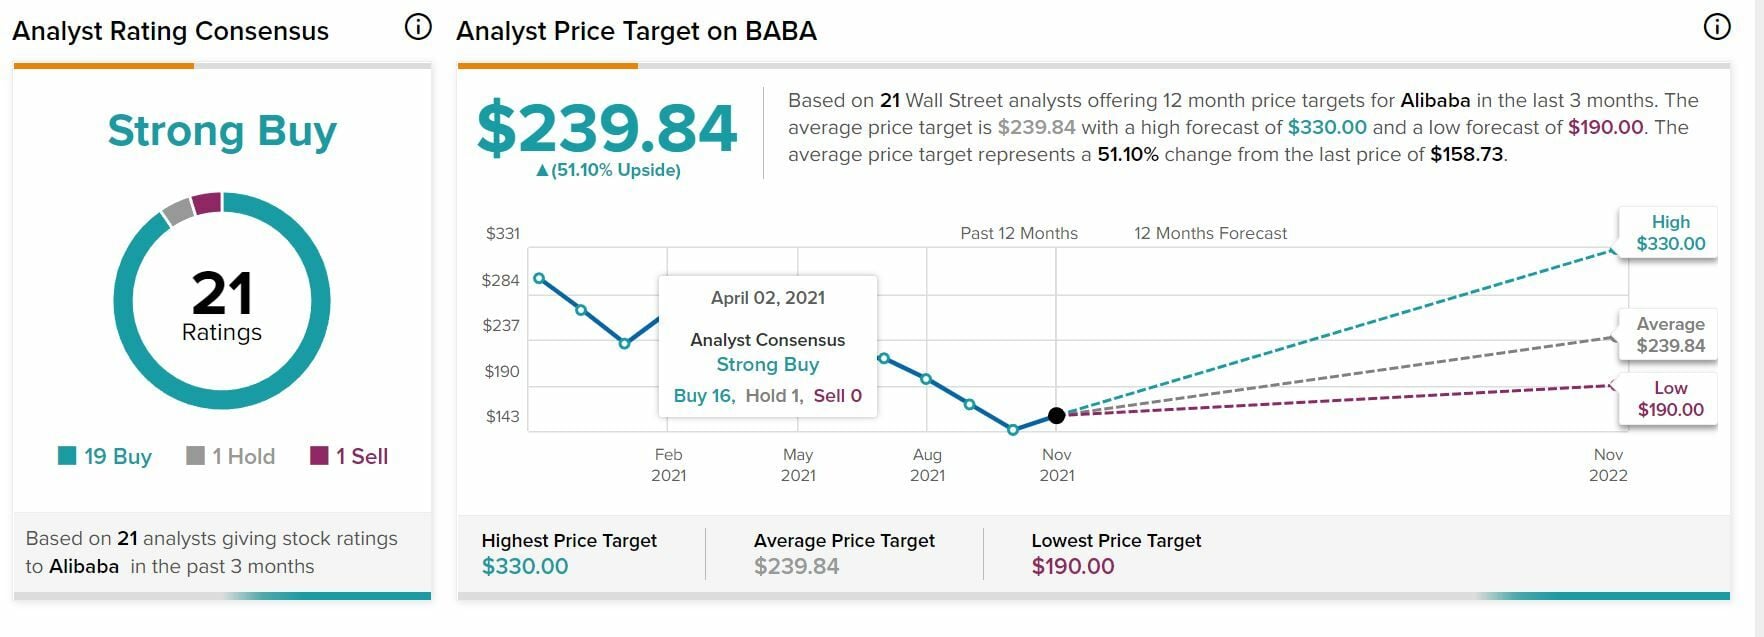This screenshot has height=637, width=1764.
Task: Click the purple Sell legend square
Action: pos(320,456)
